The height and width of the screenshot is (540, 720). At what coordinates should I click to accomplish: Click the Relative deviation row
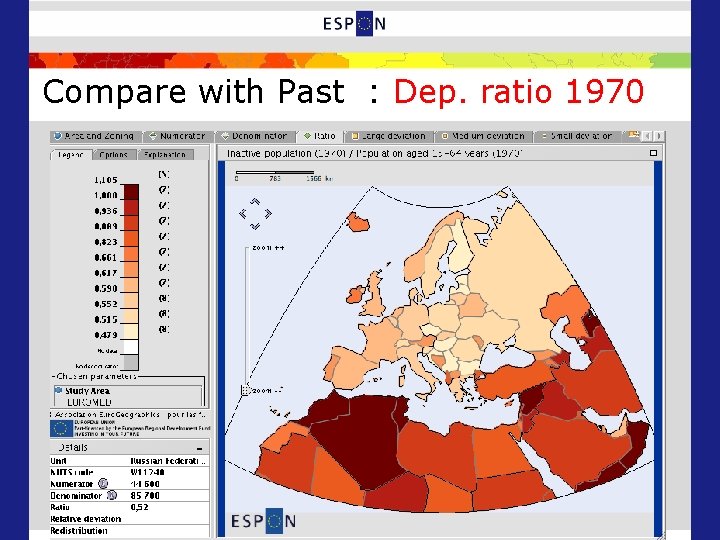click(x=129, y=519)
